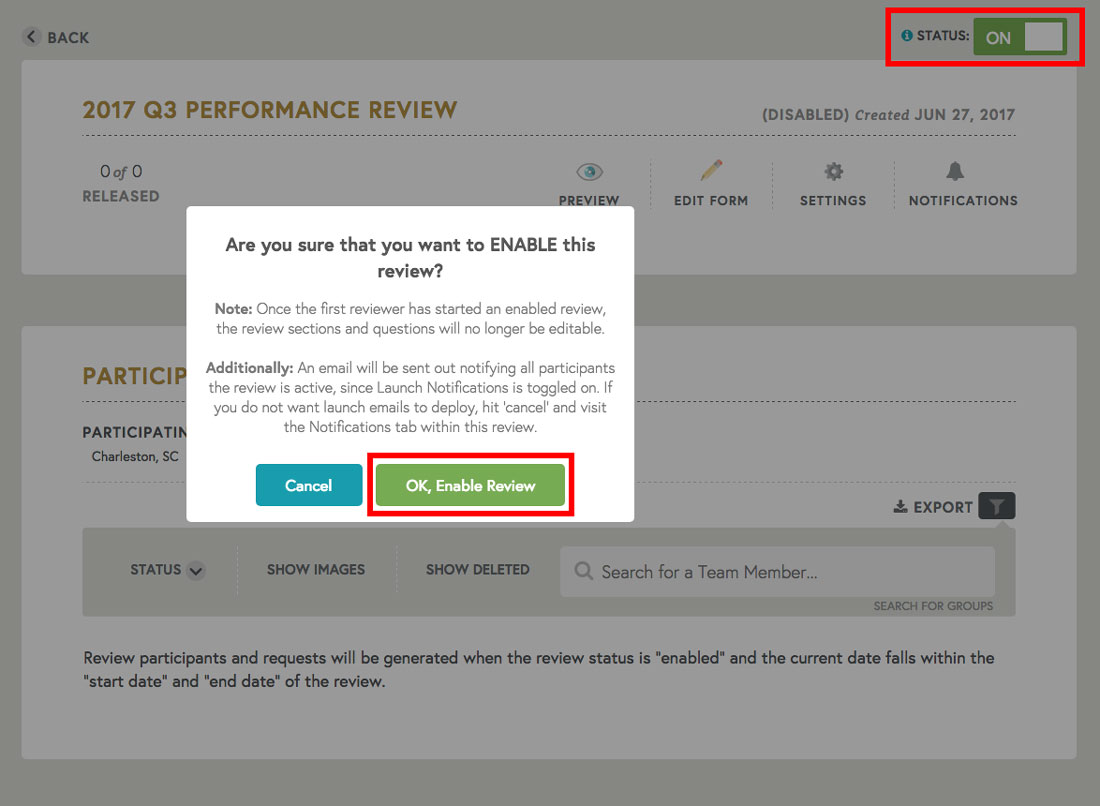Click the info icon next to Status
The image size is (1100, 806).
click(x=906, y=35)
